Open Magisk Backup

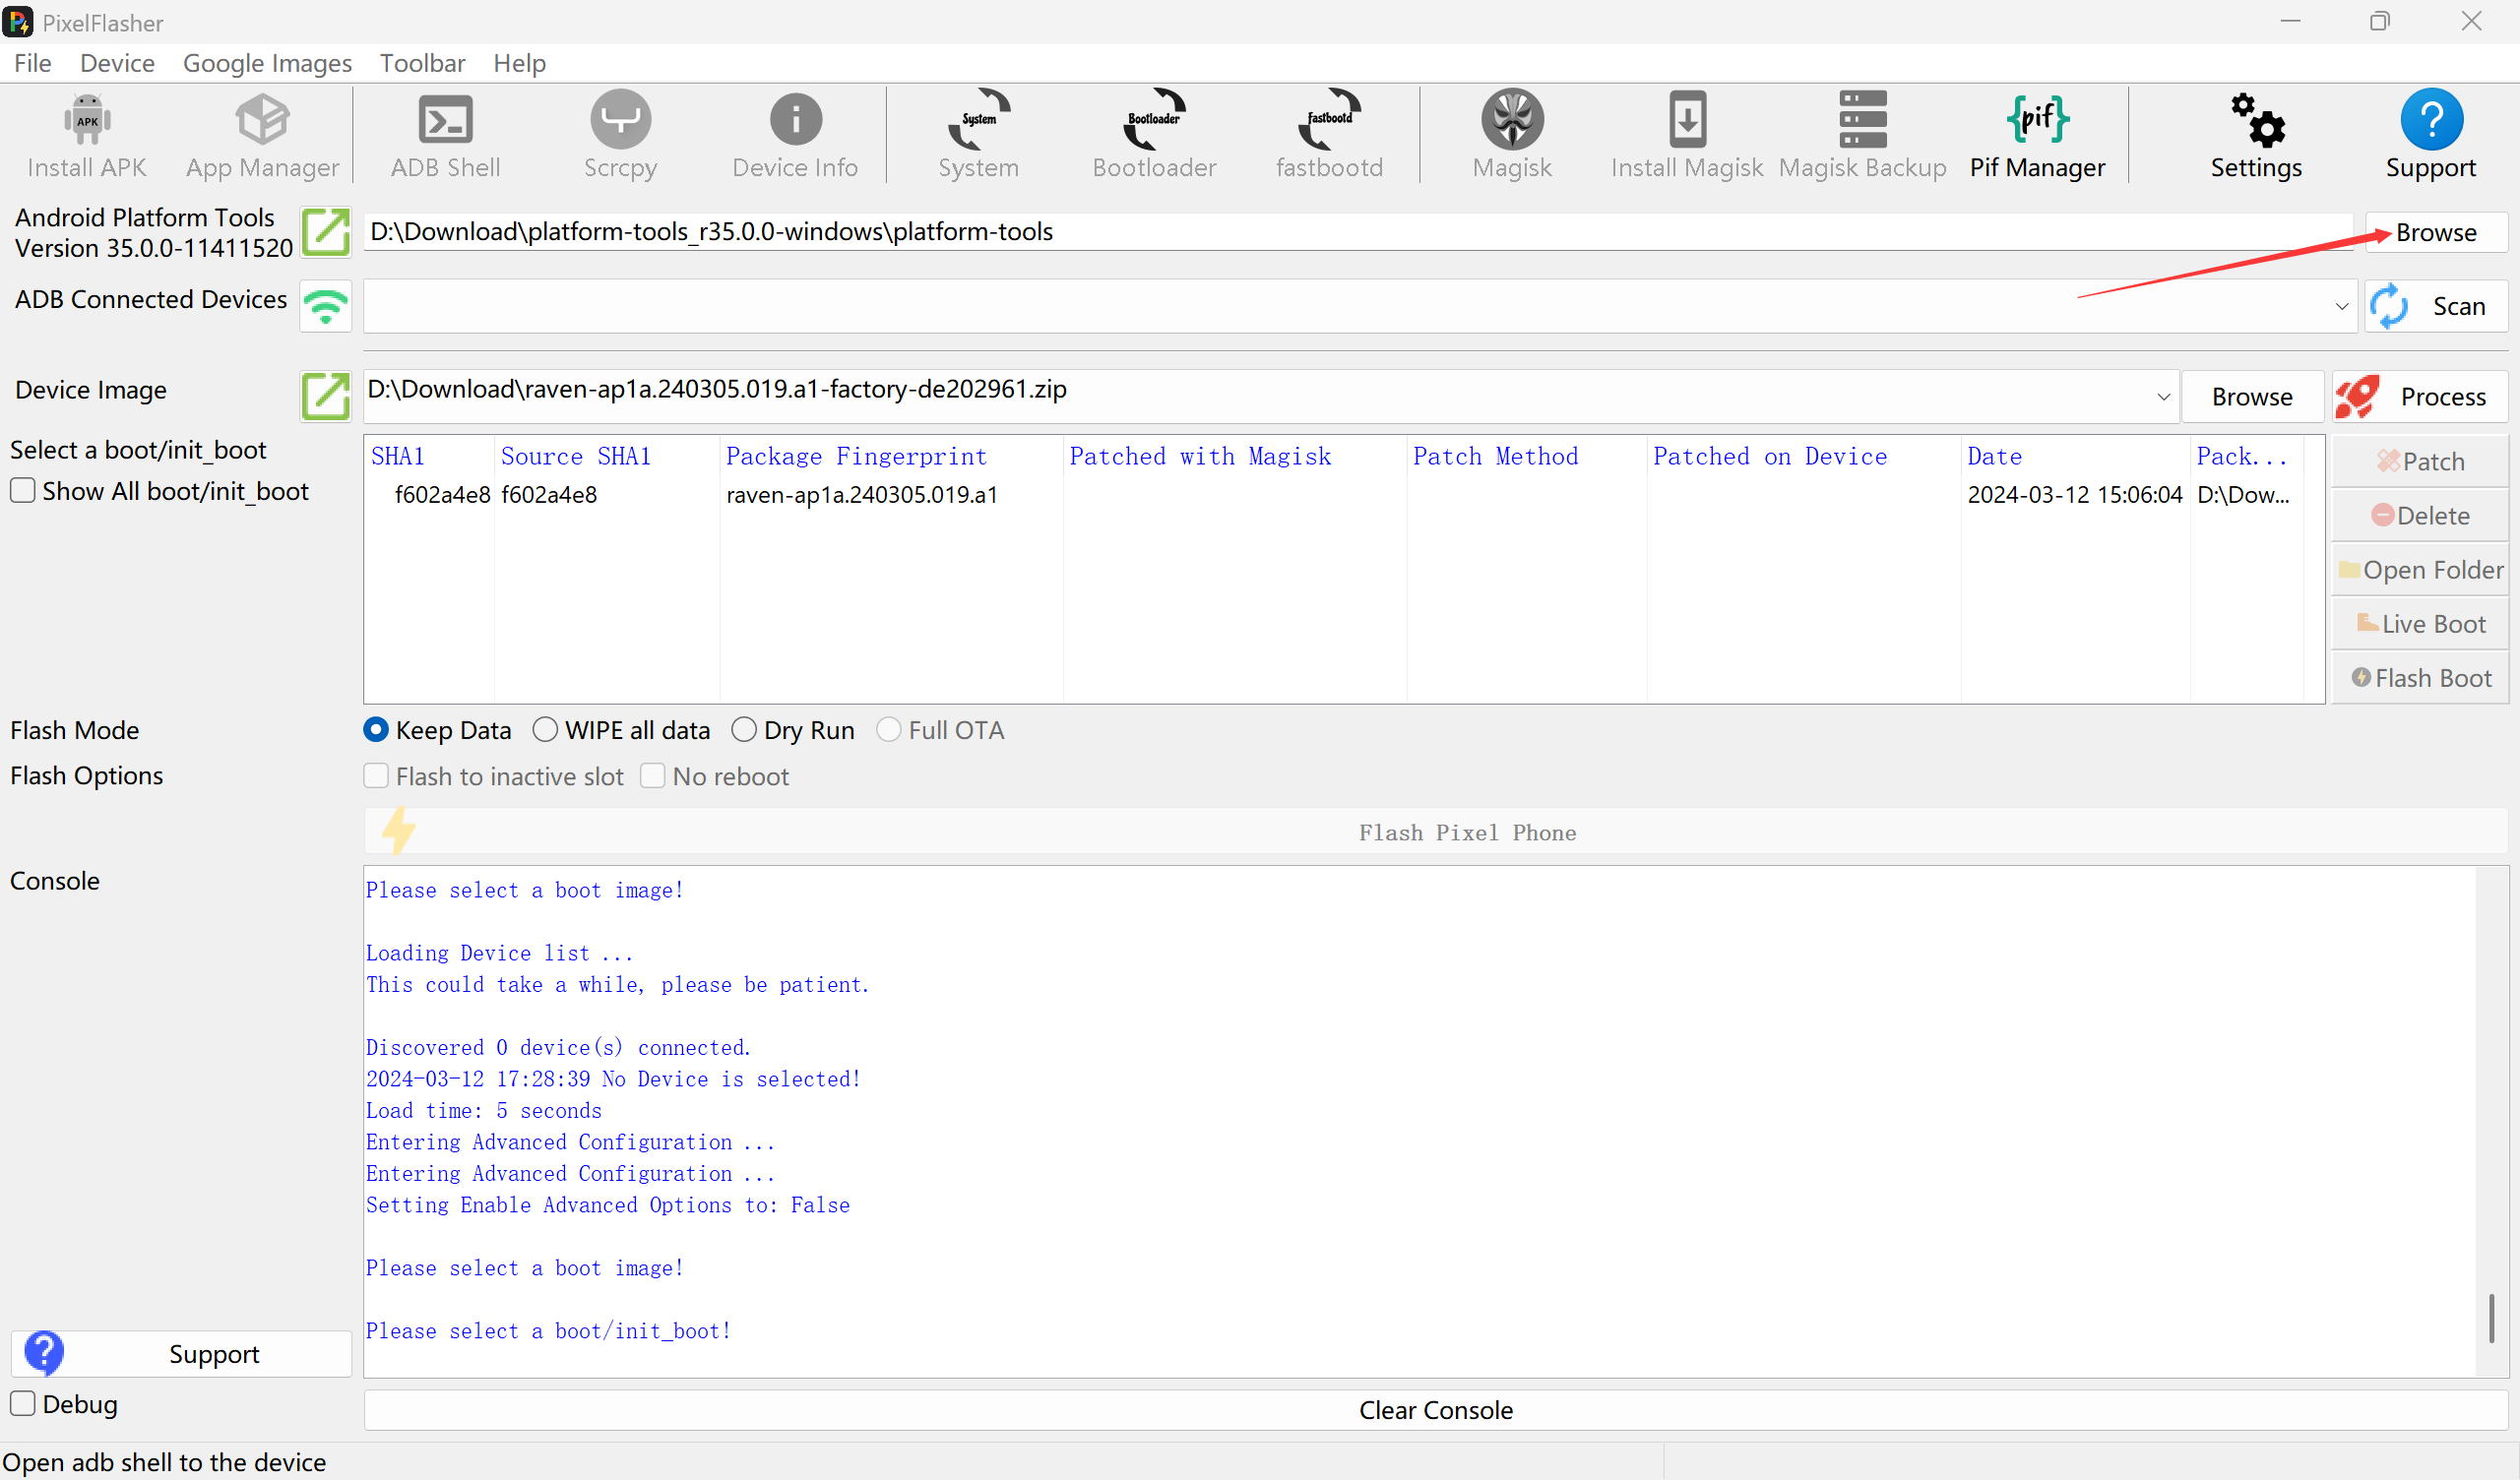[x=1862, y=135]
